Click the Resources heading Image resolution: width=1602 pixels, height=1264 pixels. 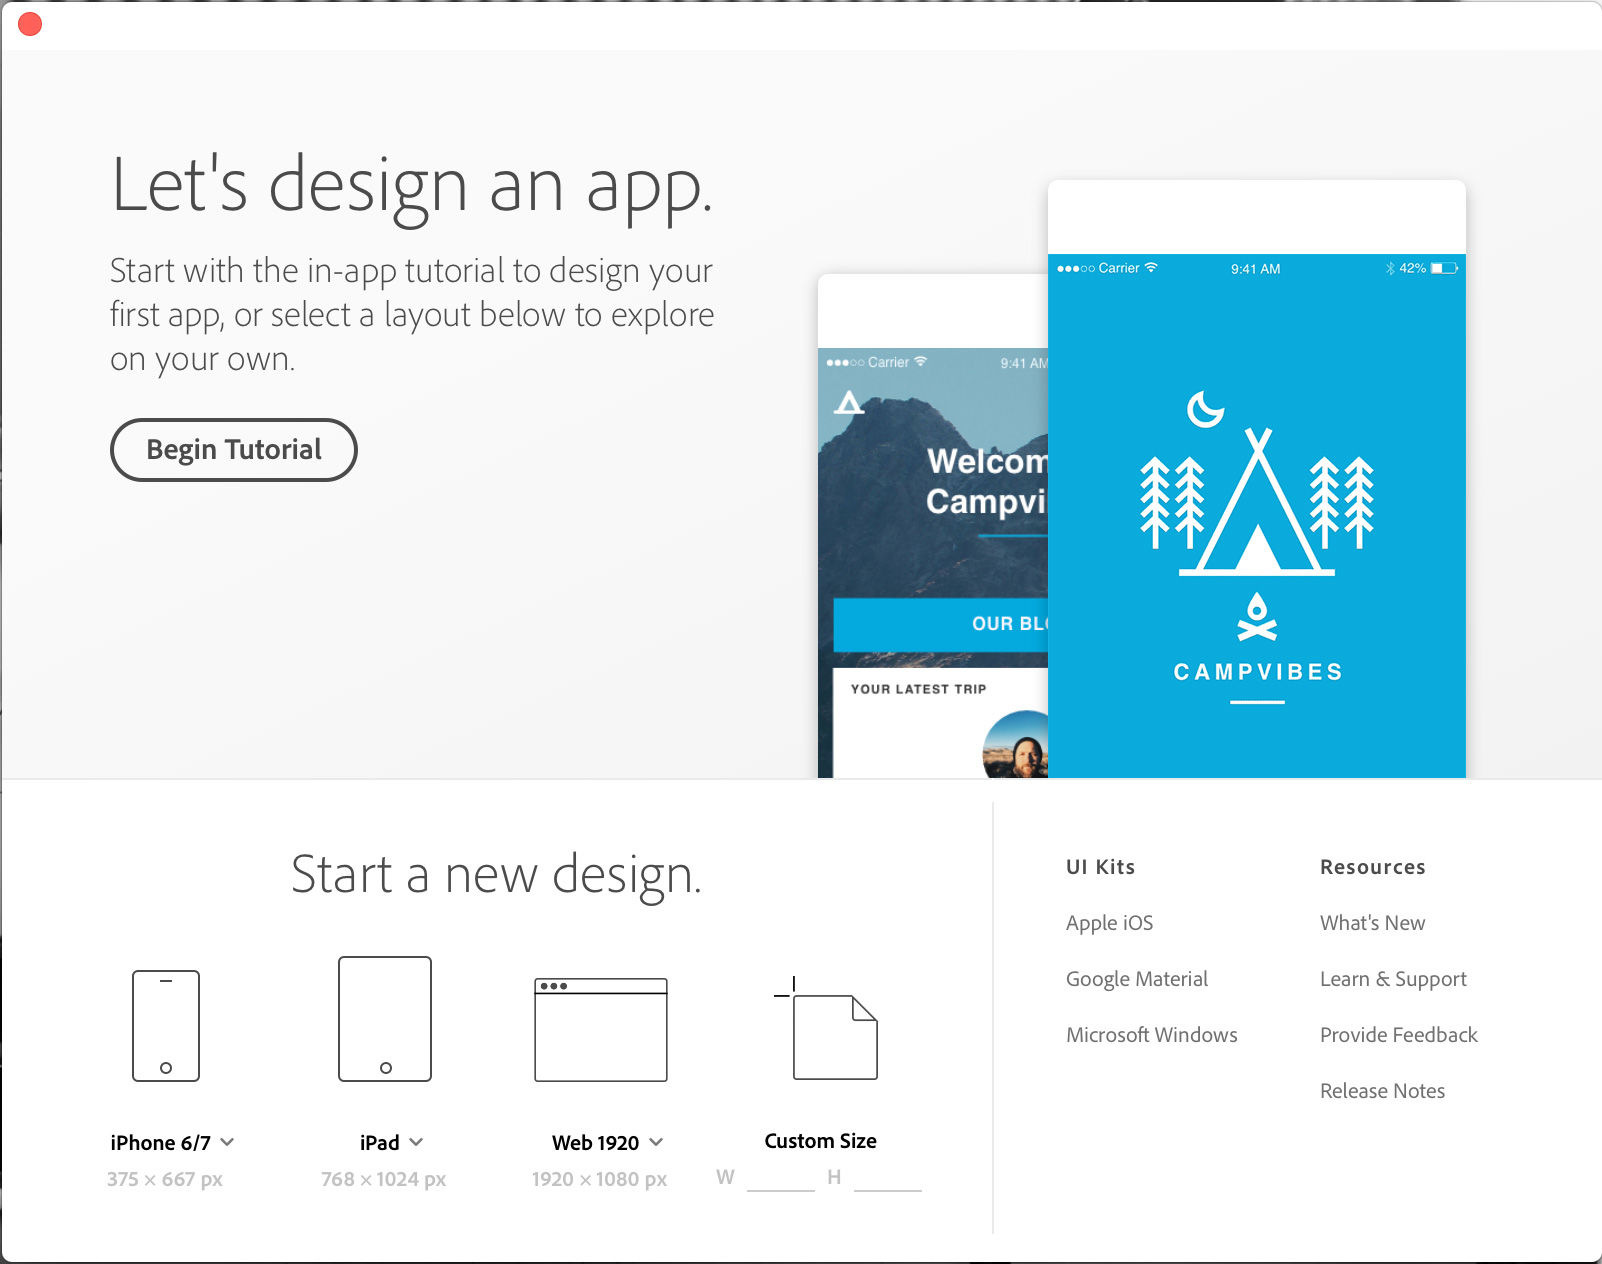1372,867
